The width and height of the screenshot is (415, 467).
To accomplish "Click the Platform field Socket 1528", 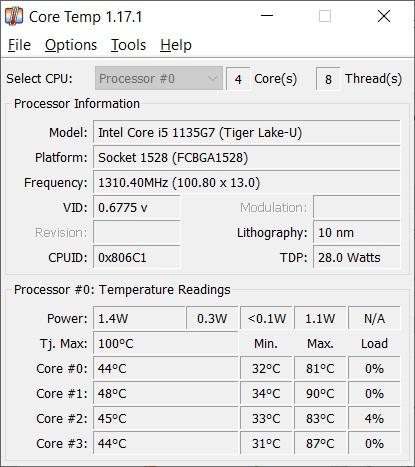I will [246, 158].
